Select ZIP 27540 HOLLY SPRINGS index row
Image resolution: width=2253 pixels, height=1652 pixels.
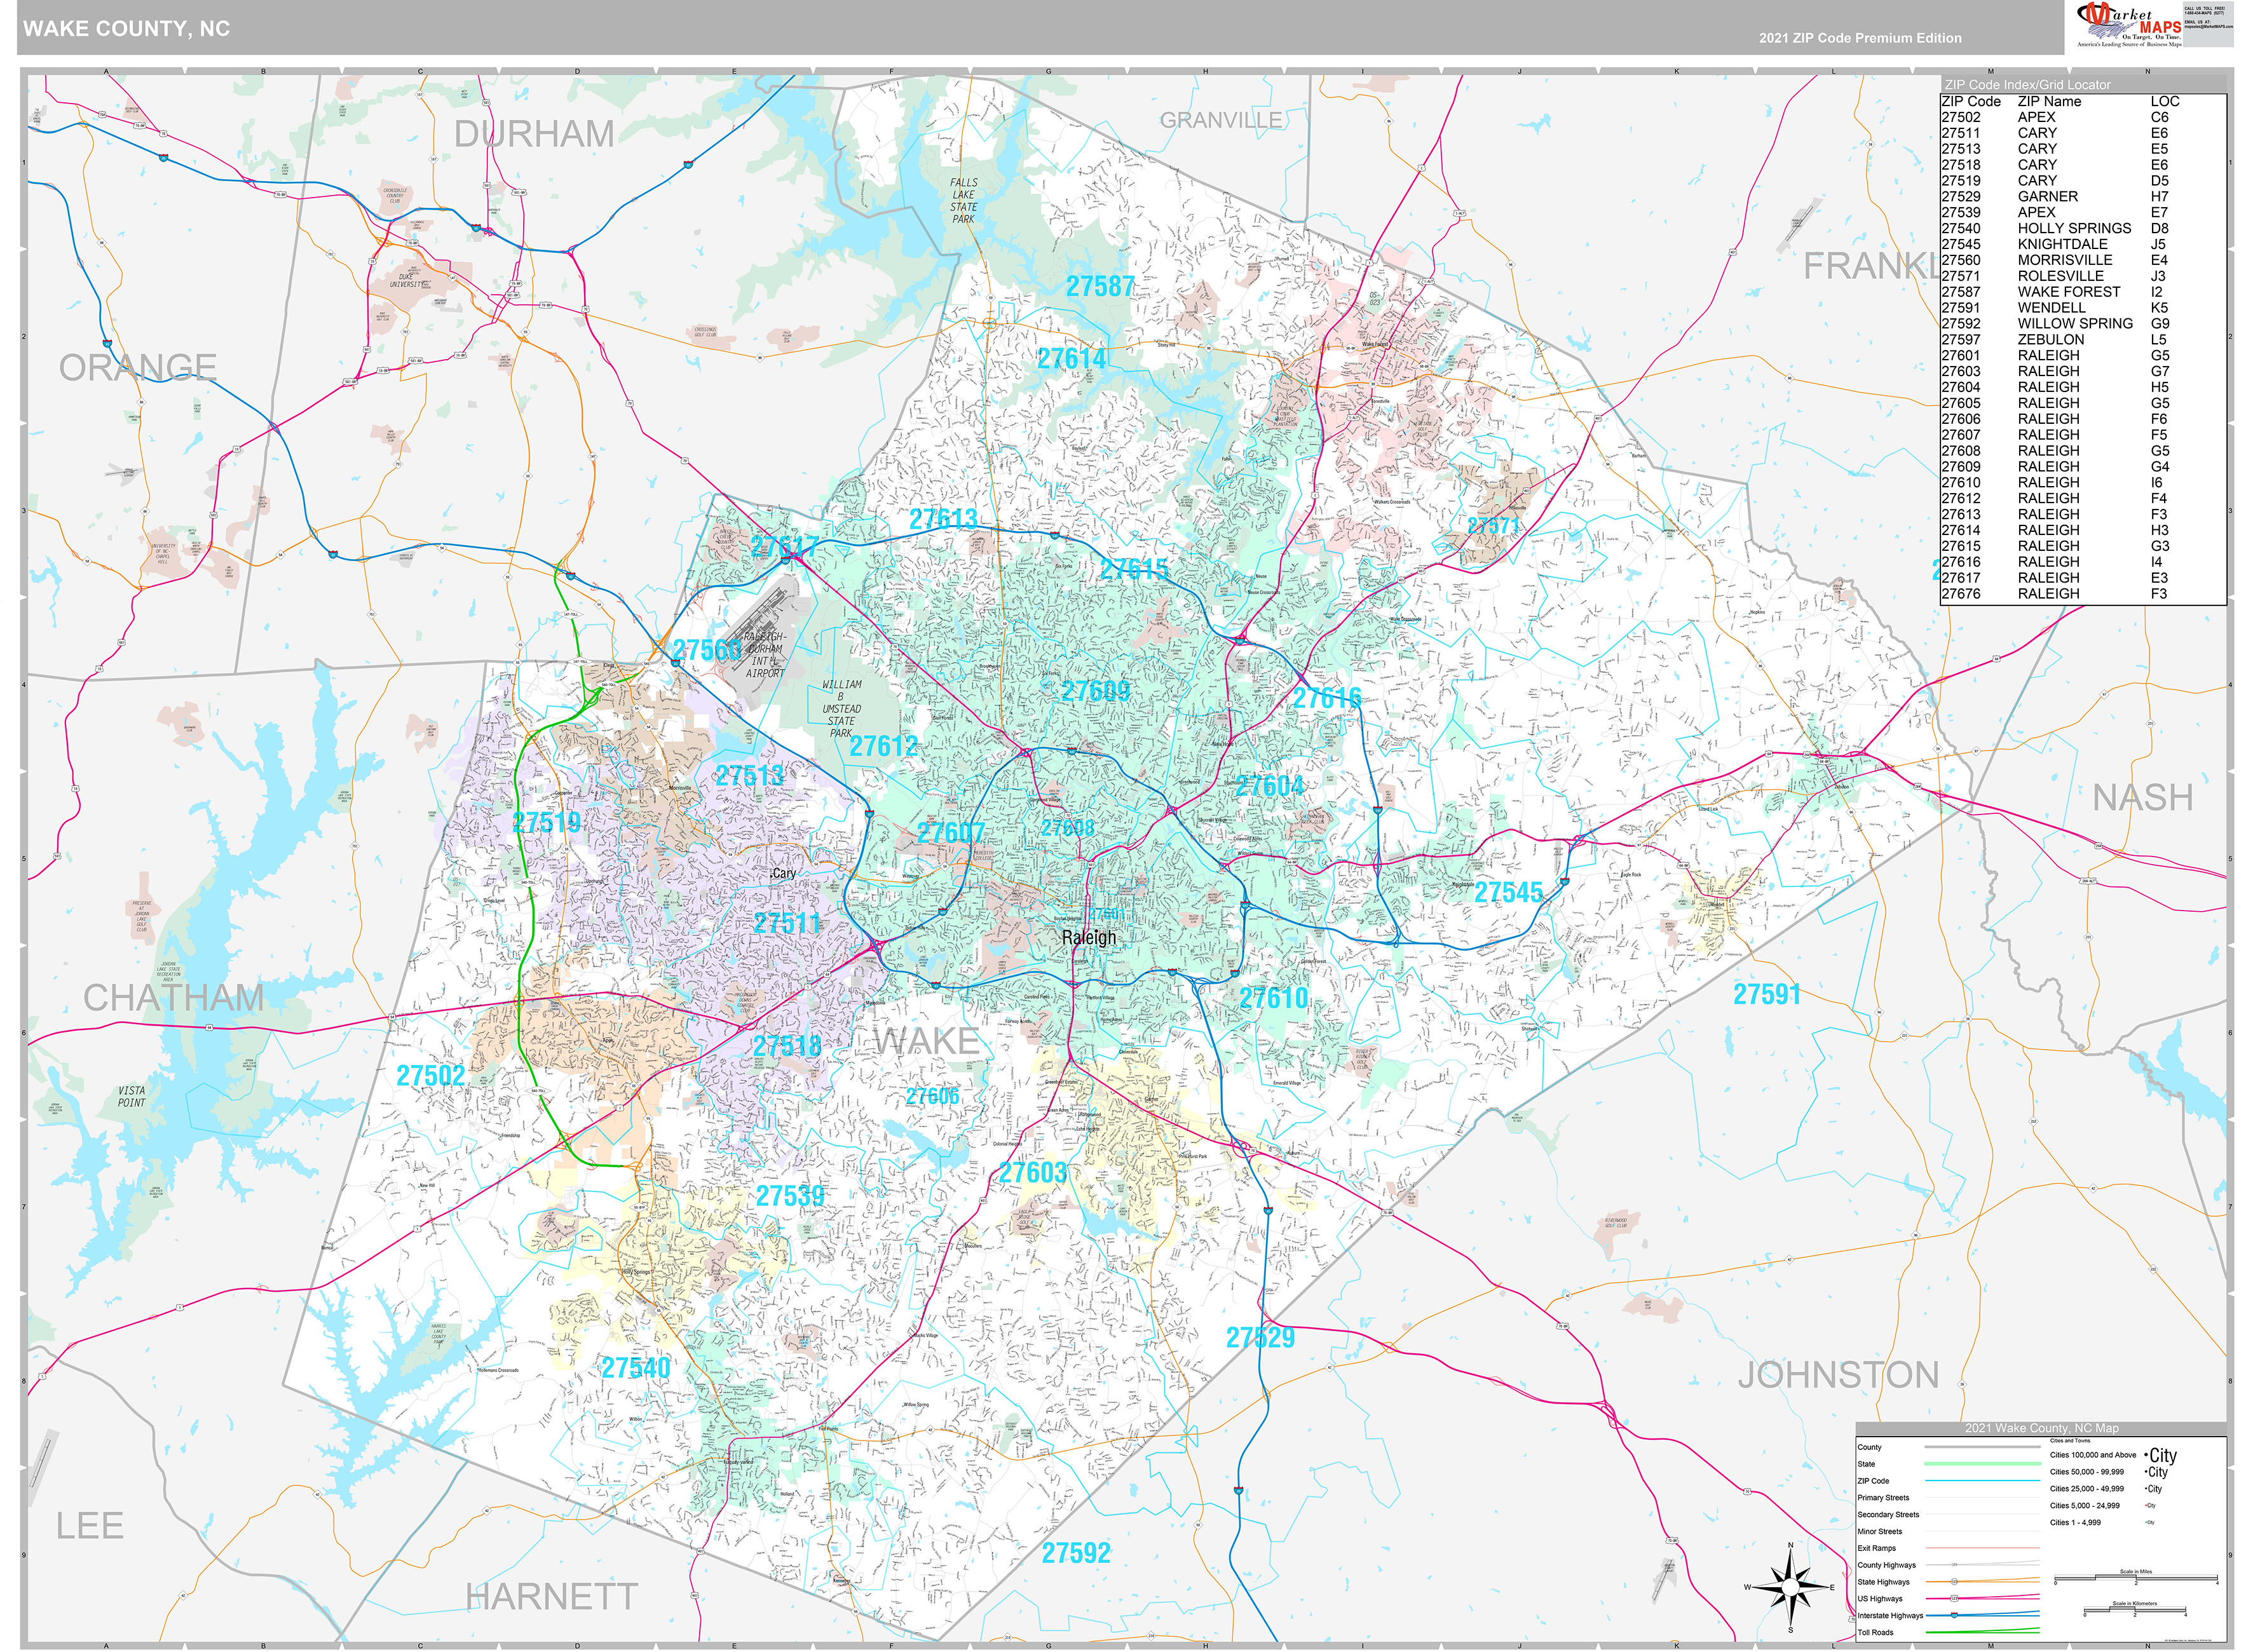(2050, 228)
